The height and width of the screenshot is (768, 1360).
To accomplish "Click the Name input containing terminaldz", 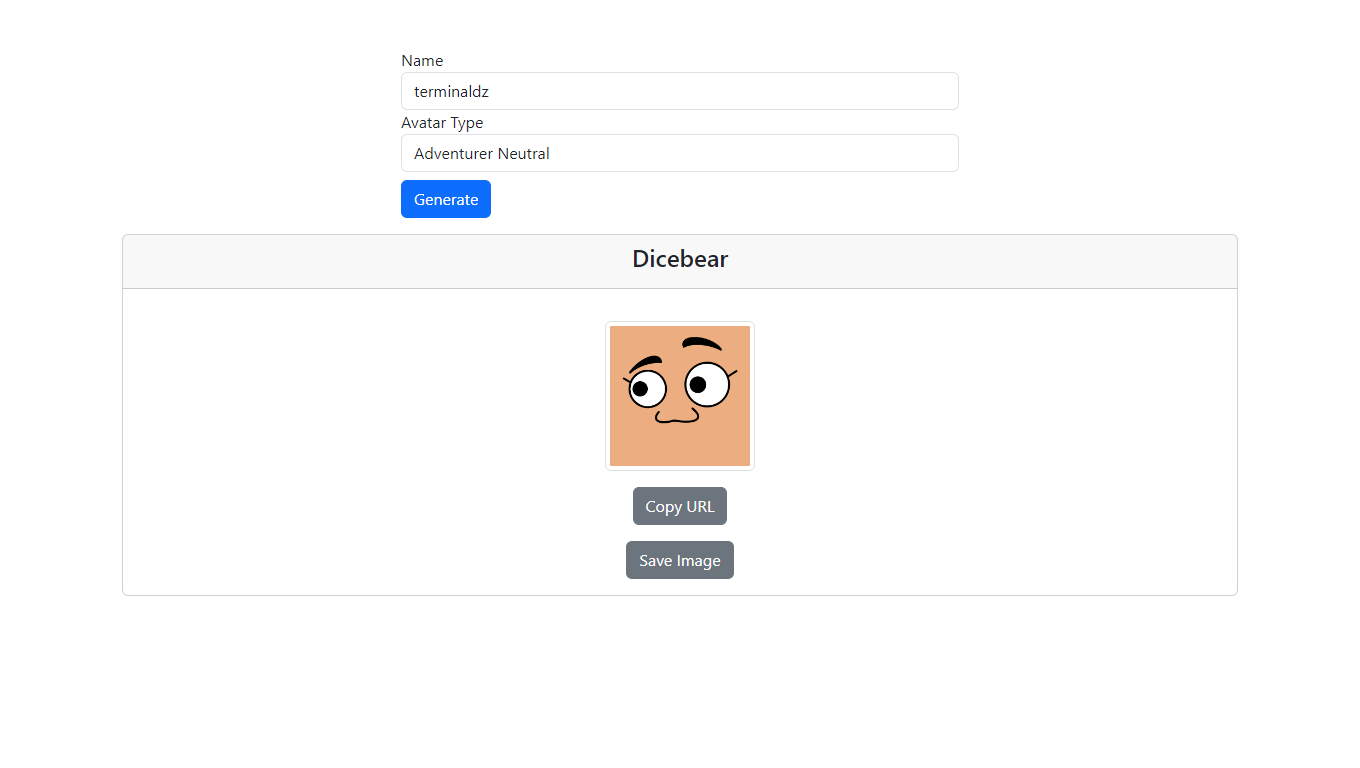I will [680, 91].
